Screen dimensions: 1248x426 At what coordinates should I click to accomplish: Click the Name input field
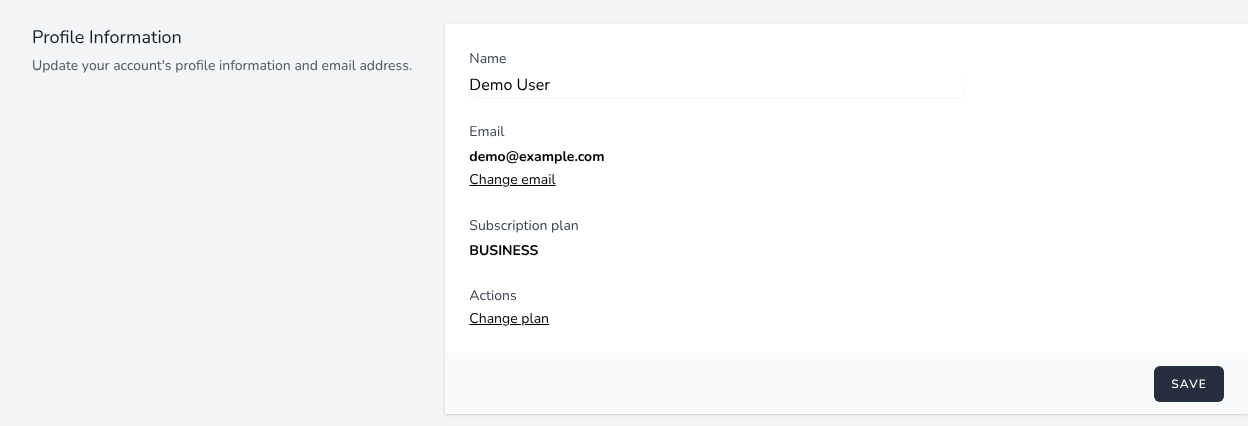click(x=716, y=85)
